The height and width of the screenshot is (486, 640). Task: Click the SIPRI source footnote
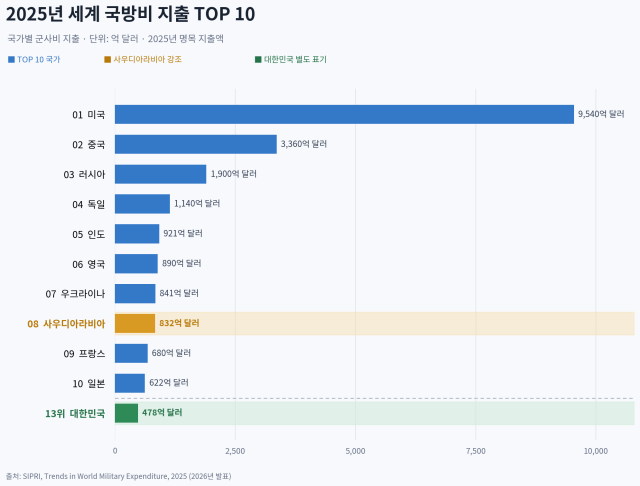(118, 476)
